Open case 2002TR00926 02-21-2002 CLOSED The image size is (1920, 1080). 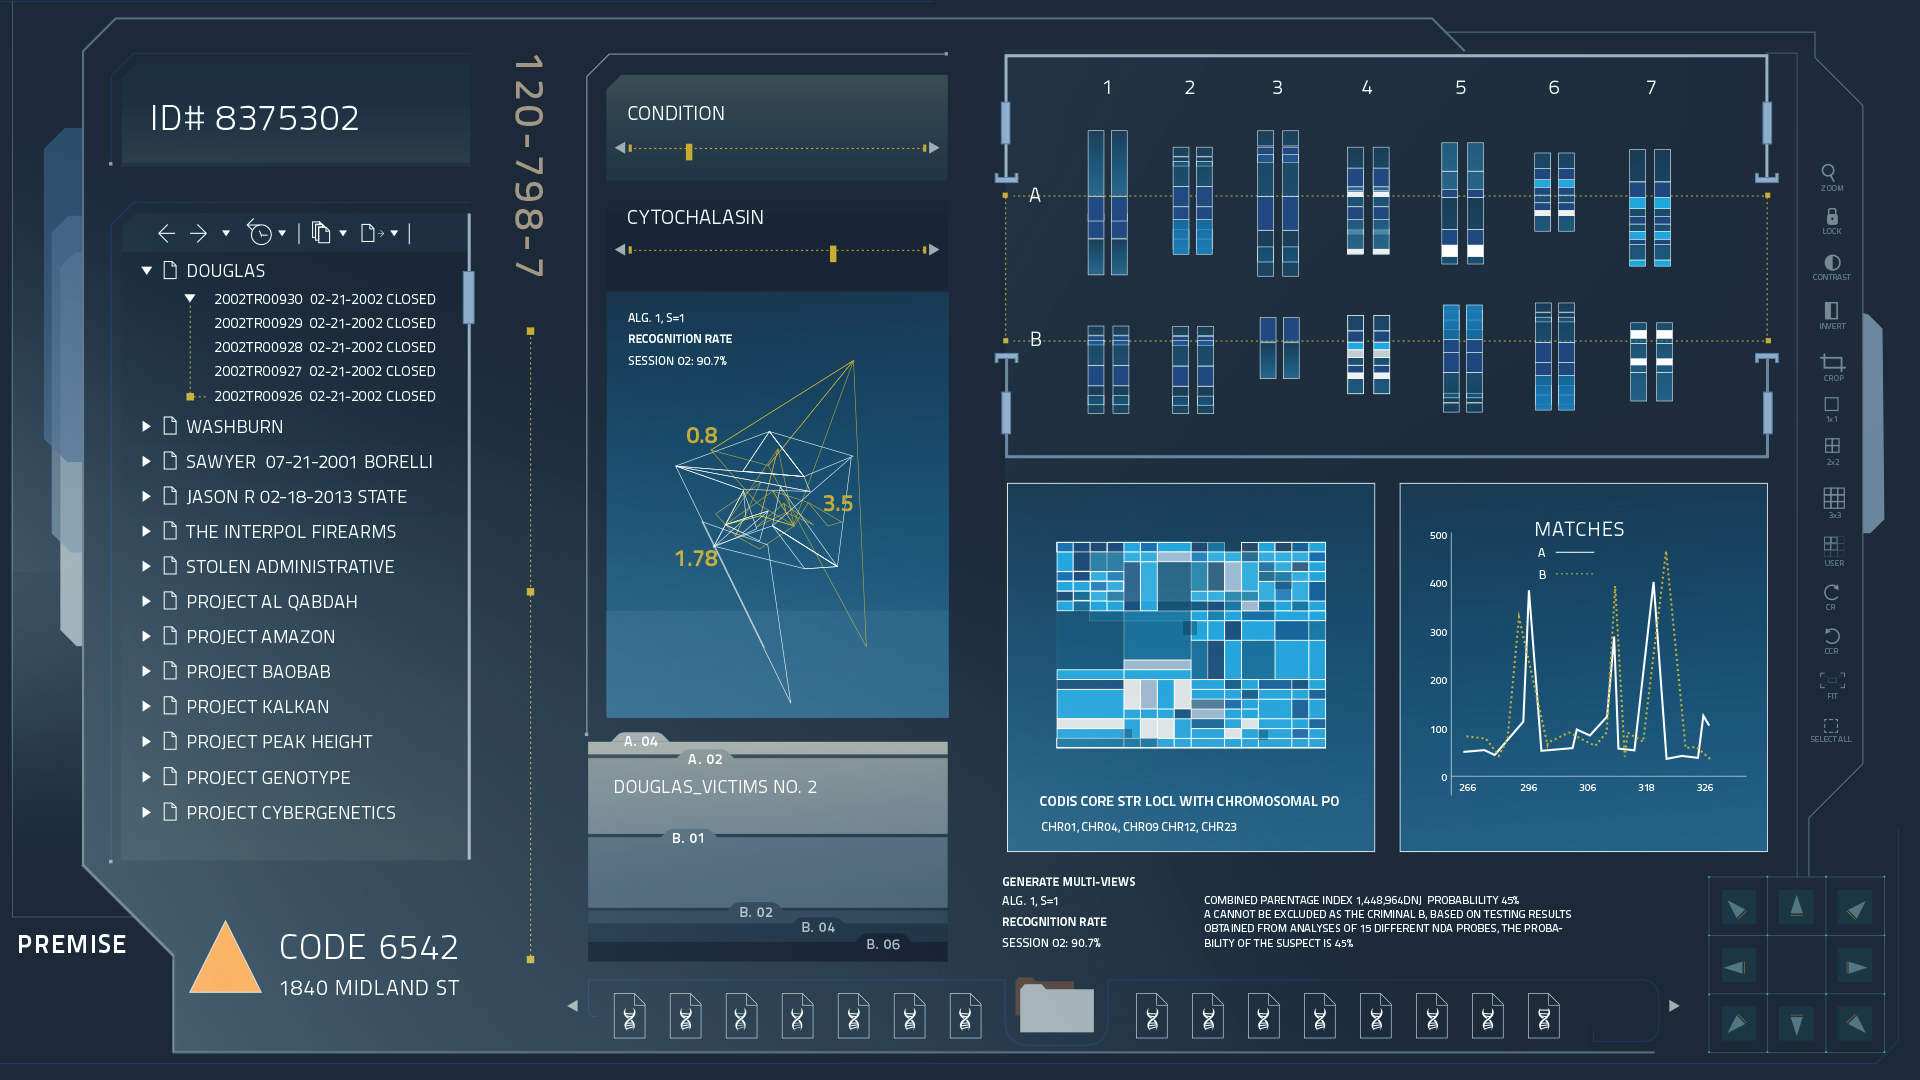coord(325,396)
